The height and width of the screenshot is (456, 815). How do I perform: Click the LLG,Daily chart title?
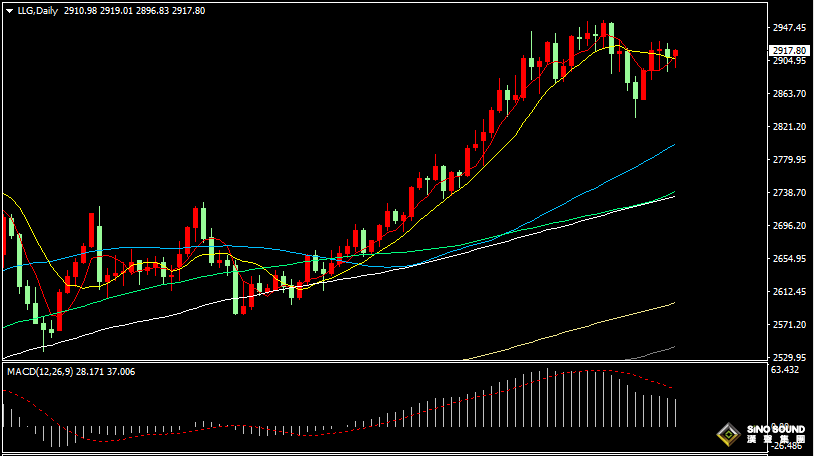point(37,11)
